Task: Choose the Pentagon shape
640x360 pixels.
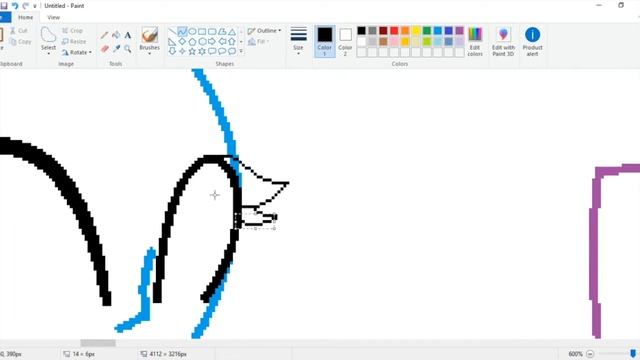Action: coord(192,42)
